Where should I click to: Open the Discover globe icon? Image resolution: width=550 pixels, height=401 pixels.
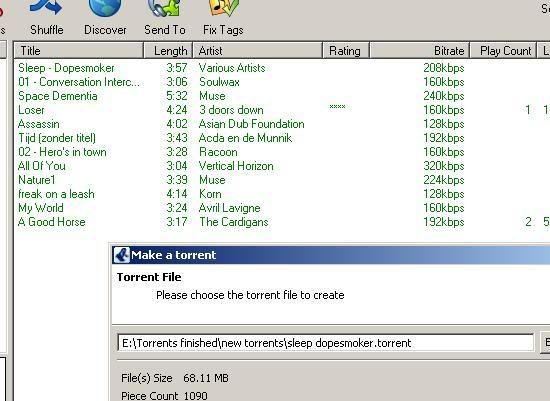pyautogui.click(x=105, y=7)
